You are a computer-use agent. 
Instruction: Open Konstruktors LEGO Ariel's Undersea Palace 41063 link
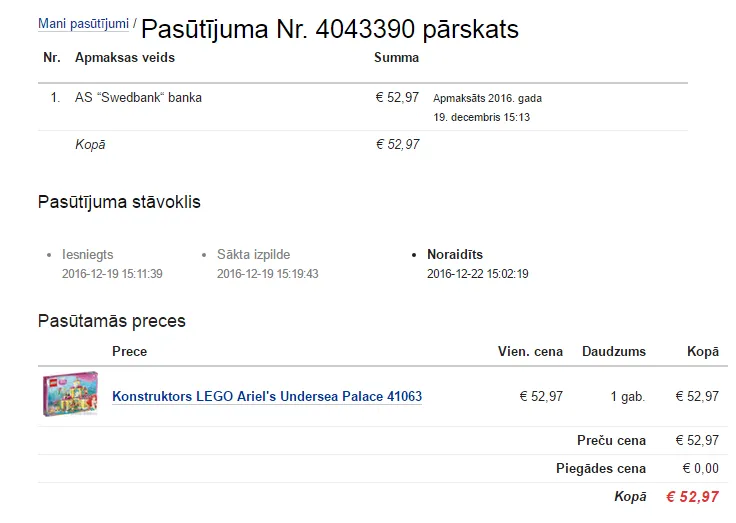[x=267, y=396]
